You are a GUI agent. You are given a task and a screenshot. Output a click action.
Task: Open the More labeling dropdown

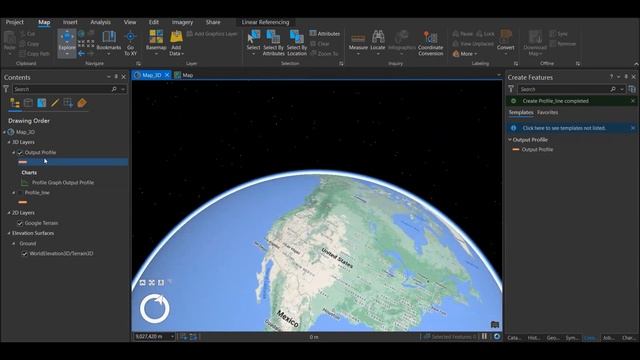pyautogui.click(x=464, y=54)
